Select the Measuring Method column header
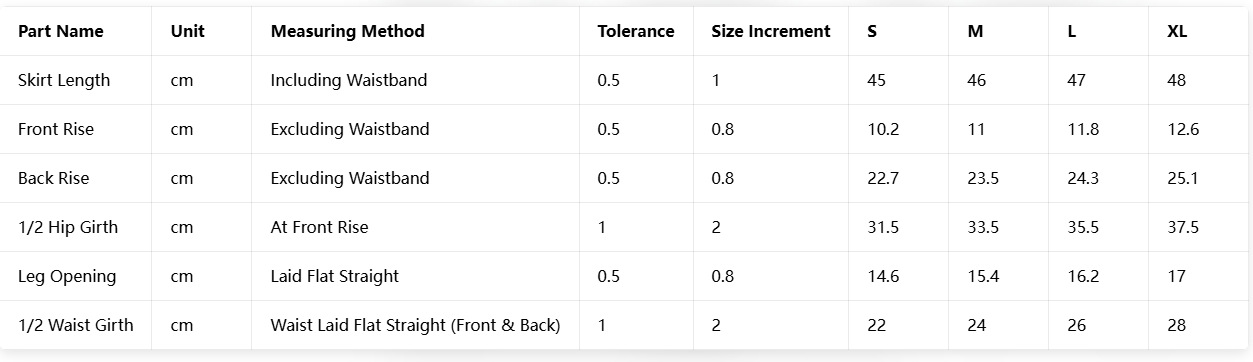This screenshot has width=1253, height=362. tap(347, 31)
